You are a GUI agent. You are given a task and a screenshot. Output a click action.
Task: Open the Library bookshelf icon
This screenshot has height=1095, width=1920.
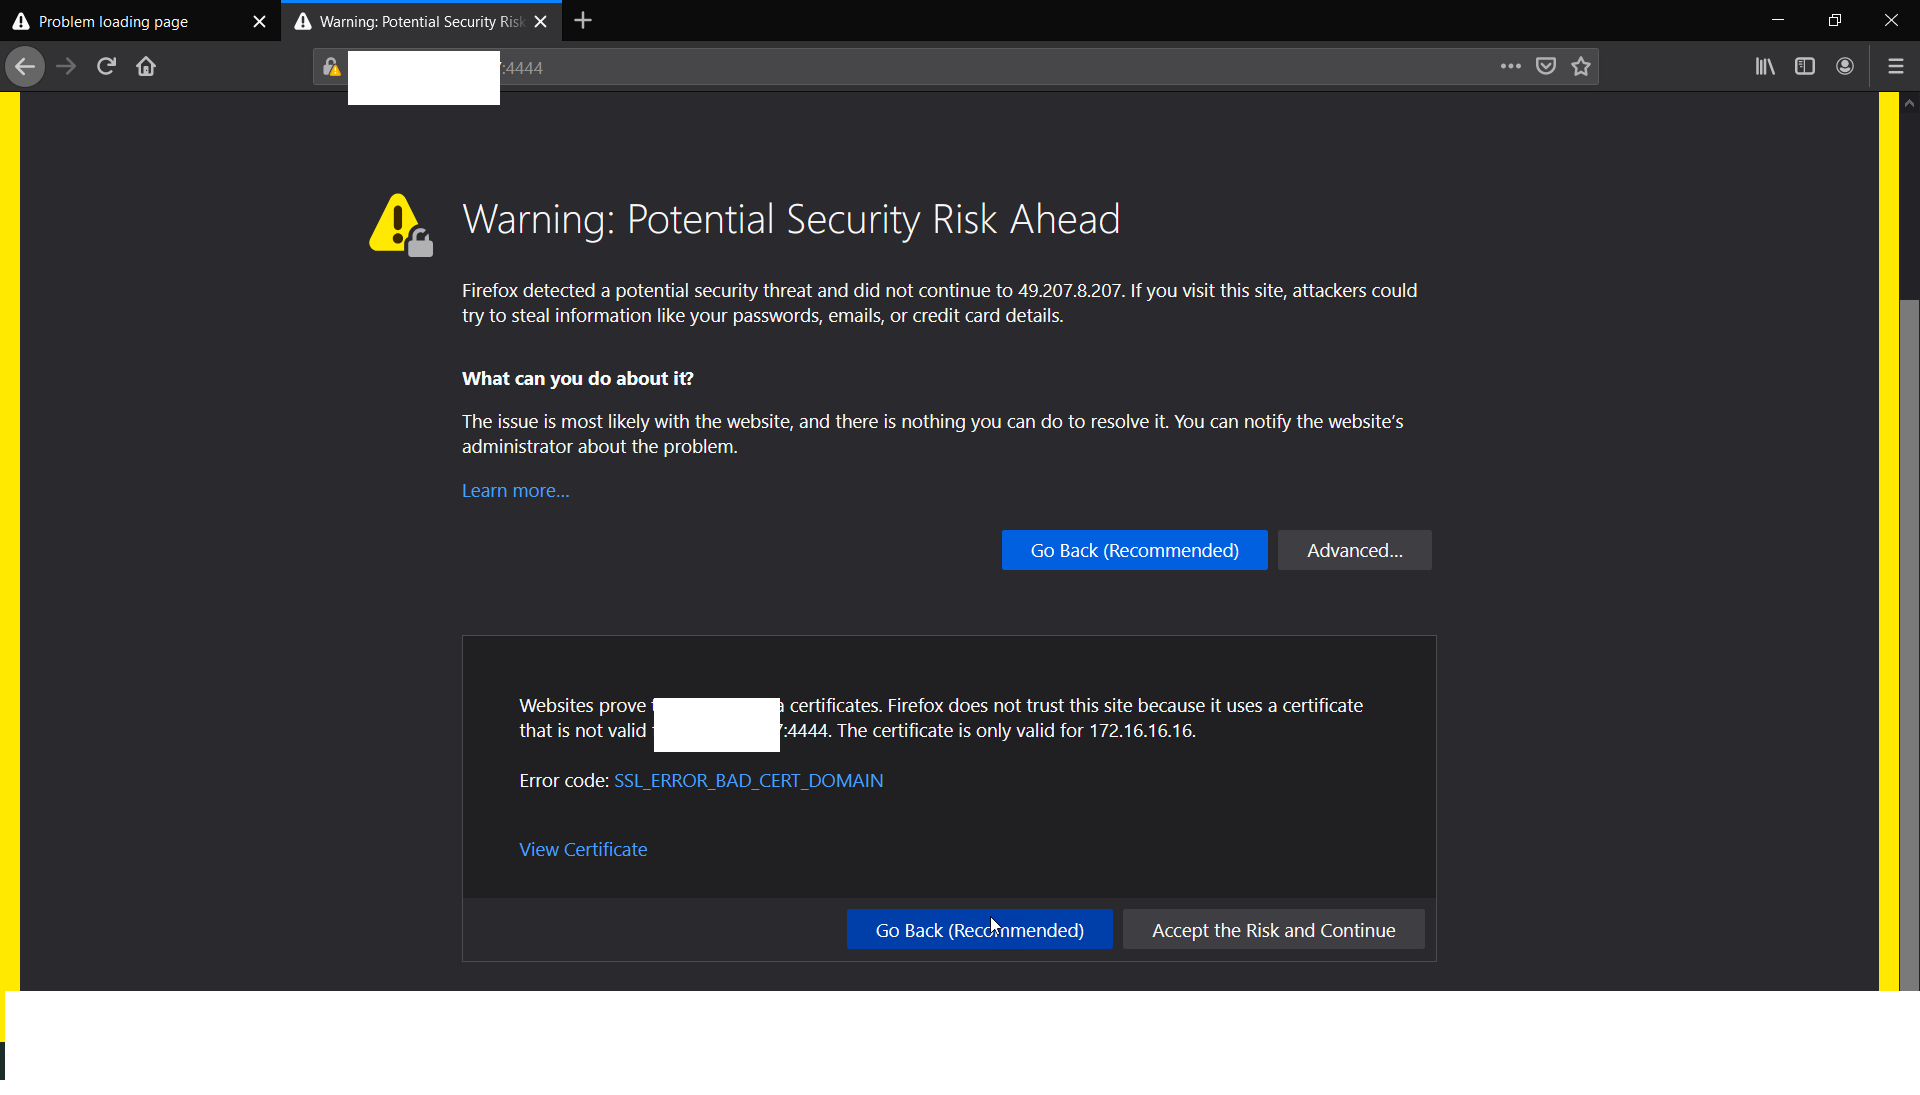pyautogui.click(x=1765, y=67)
